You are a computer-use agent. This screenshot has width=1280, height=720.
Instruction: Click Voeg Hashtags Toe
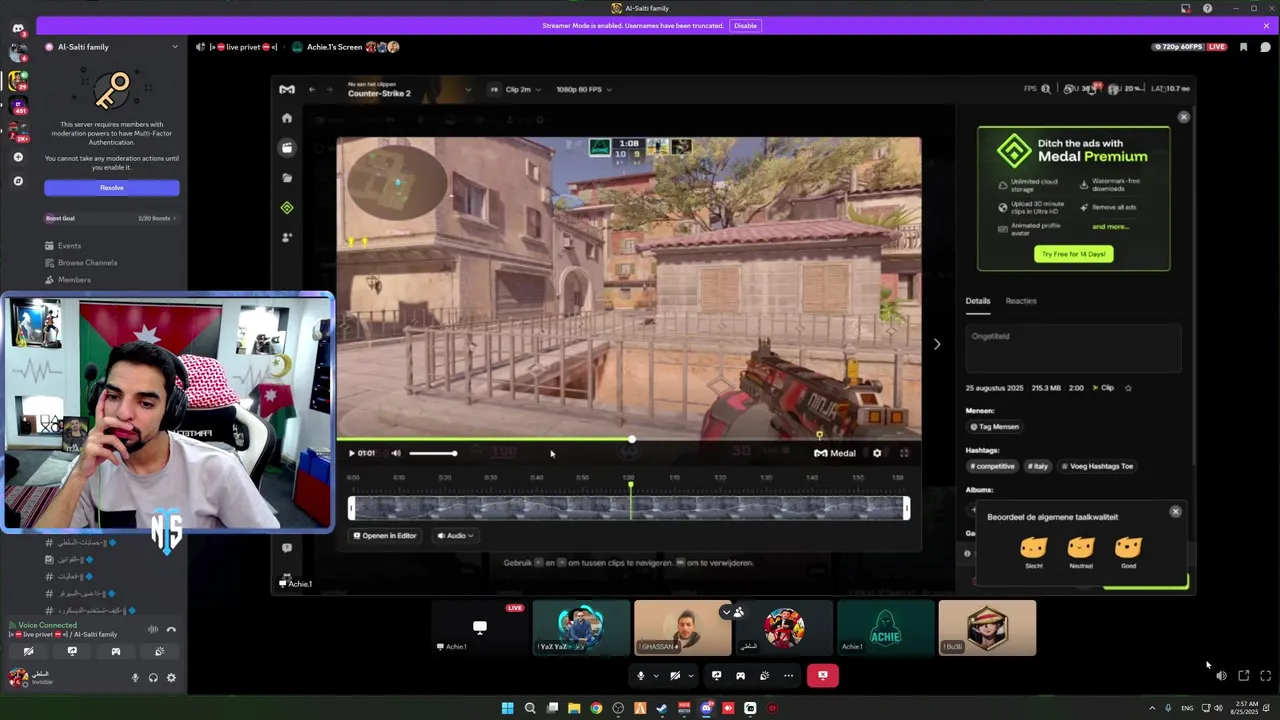[1099, 466]
